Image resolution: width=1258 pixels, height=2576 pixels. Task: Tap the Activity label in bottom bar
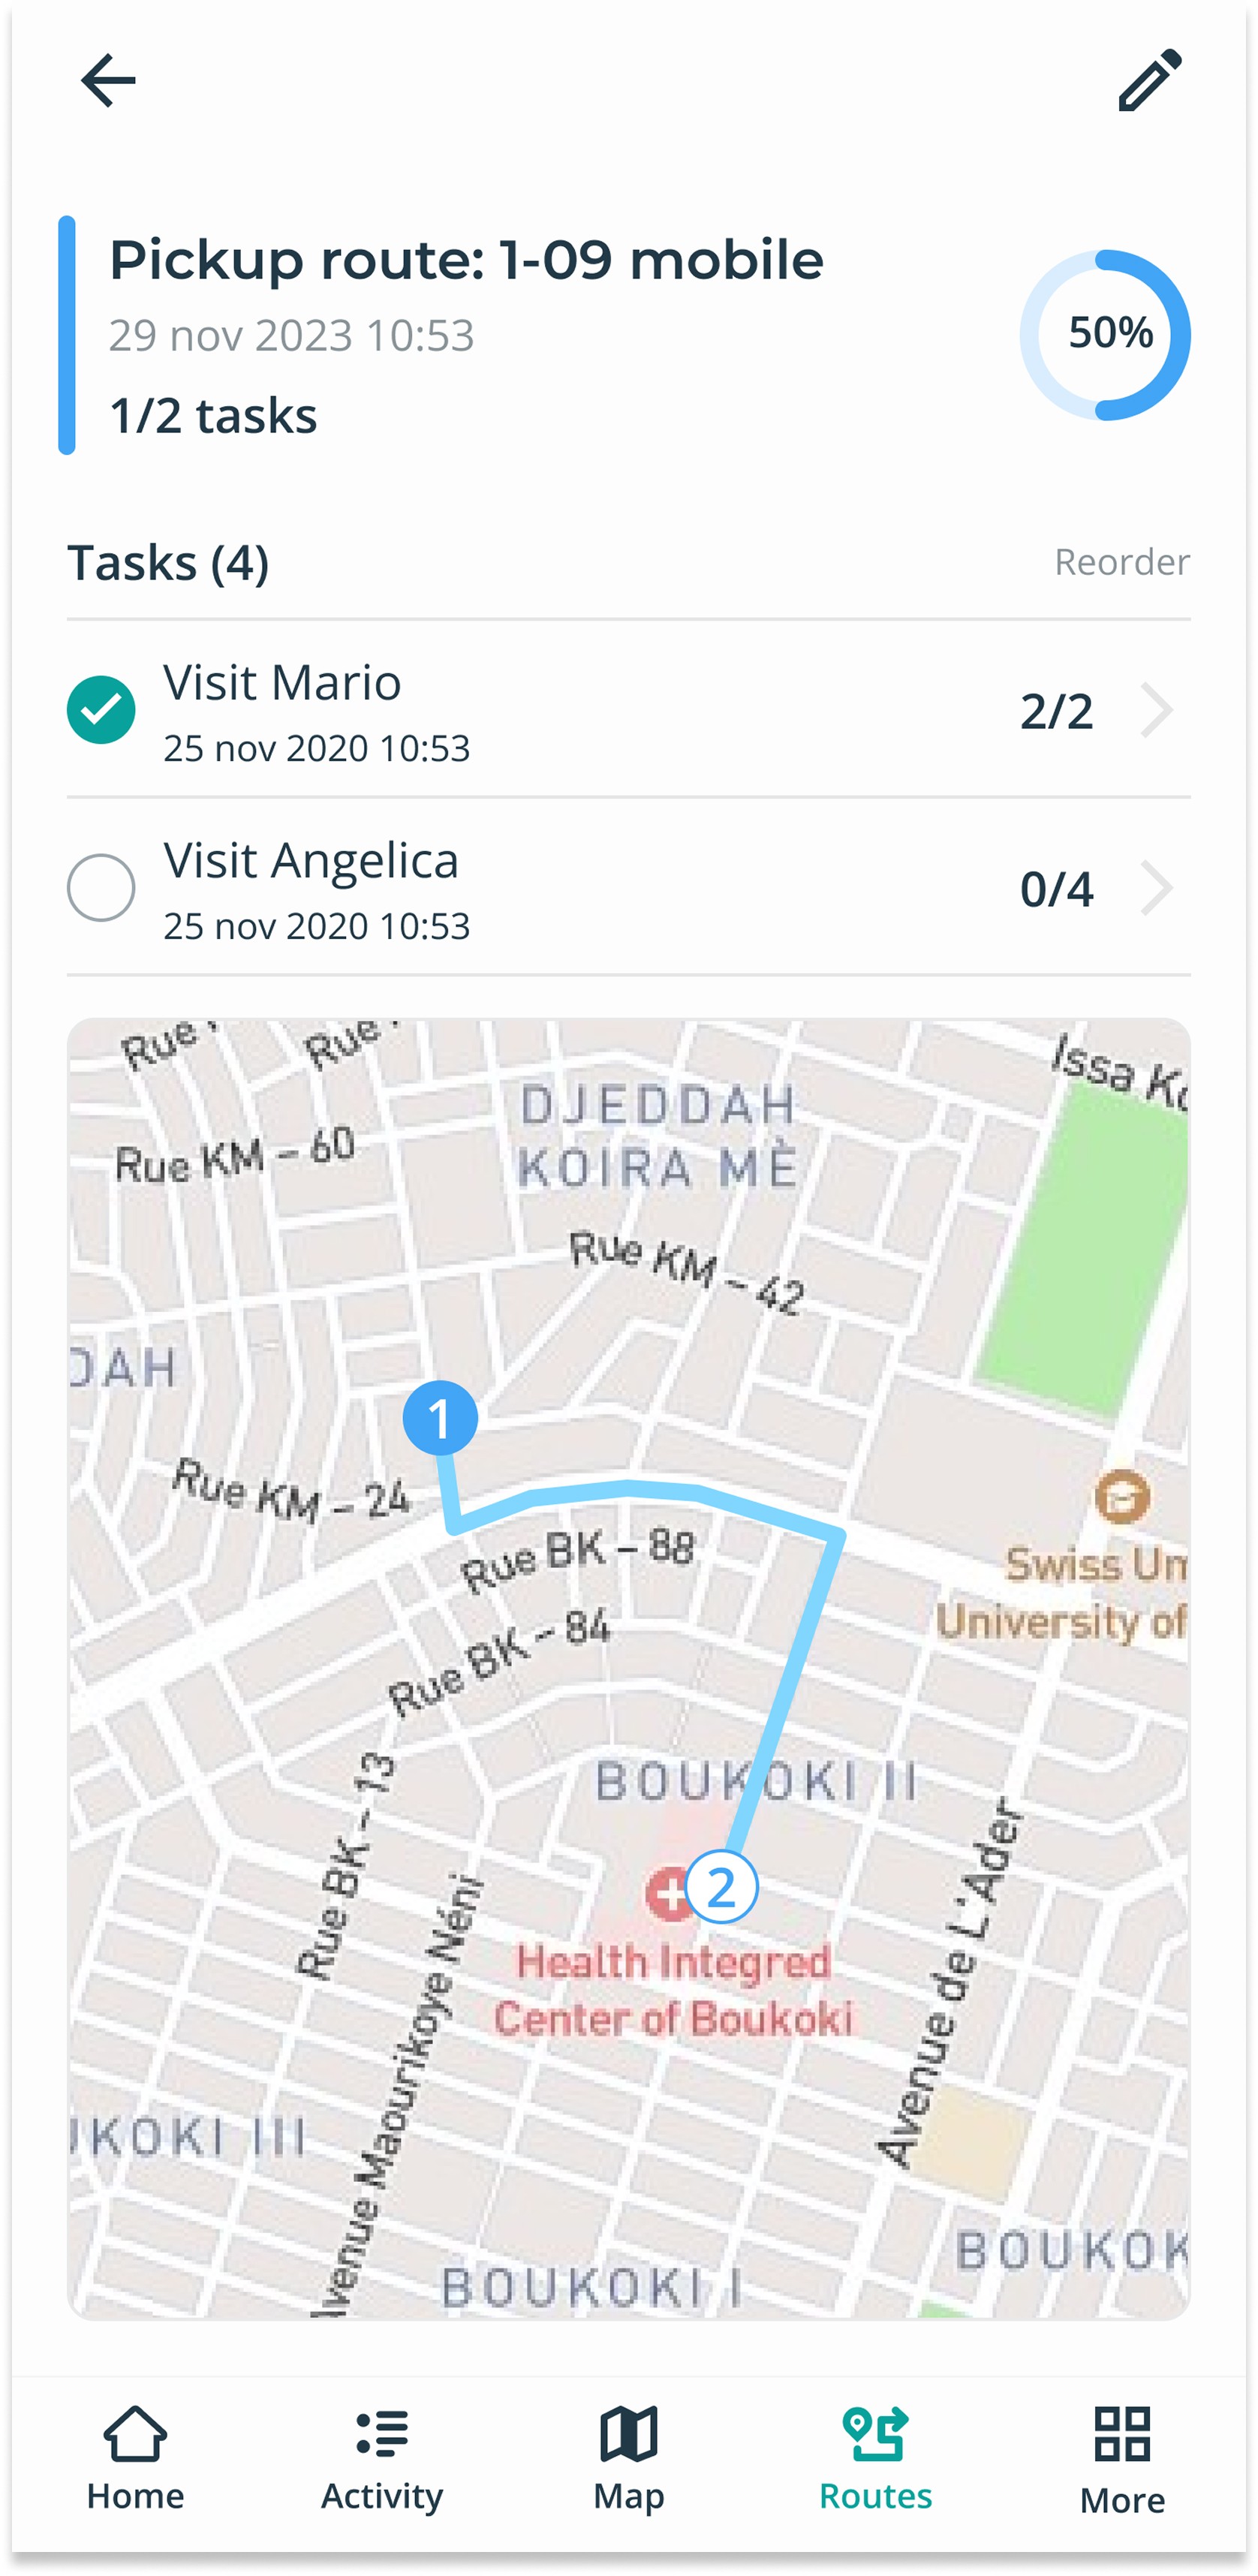(382, 2497)
